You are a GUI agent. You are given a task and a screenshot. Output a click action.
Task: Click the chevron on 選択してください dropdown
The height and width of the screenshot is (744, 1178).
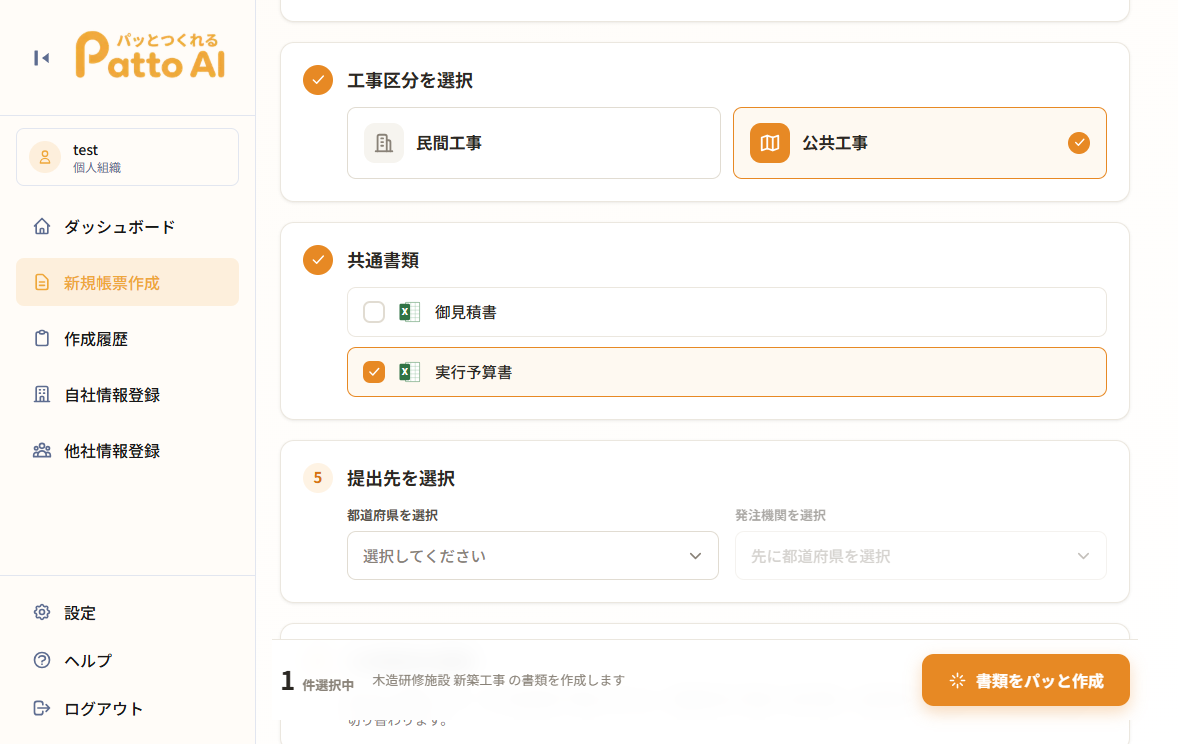[695, 556]
